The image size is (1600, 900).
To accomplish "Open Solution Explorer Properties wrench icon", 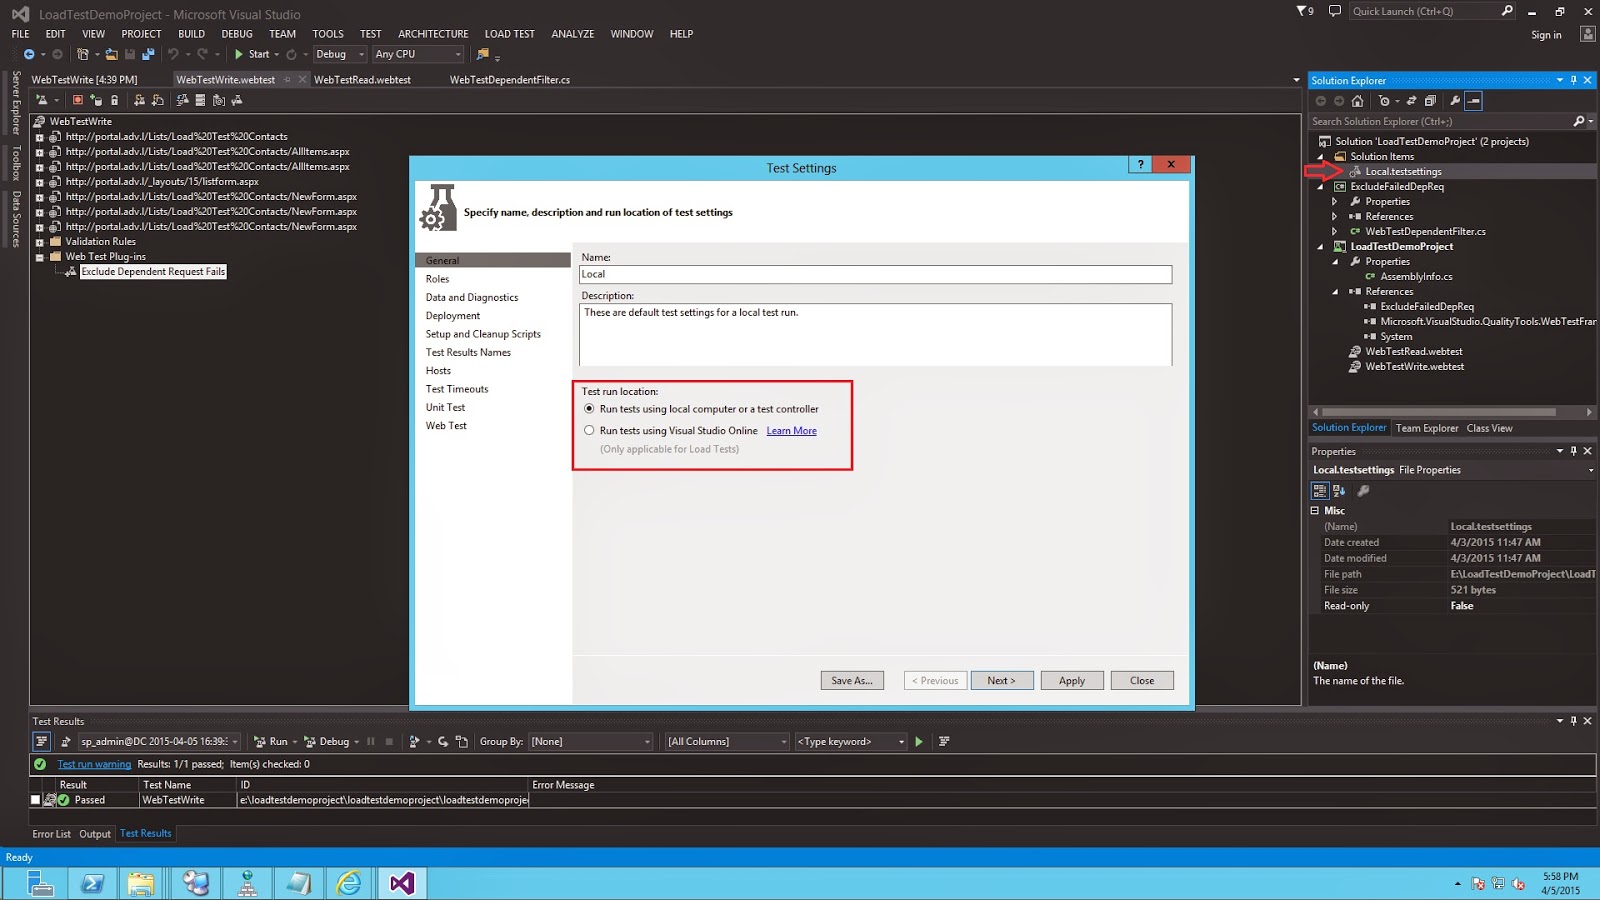I will point(1455,101).
